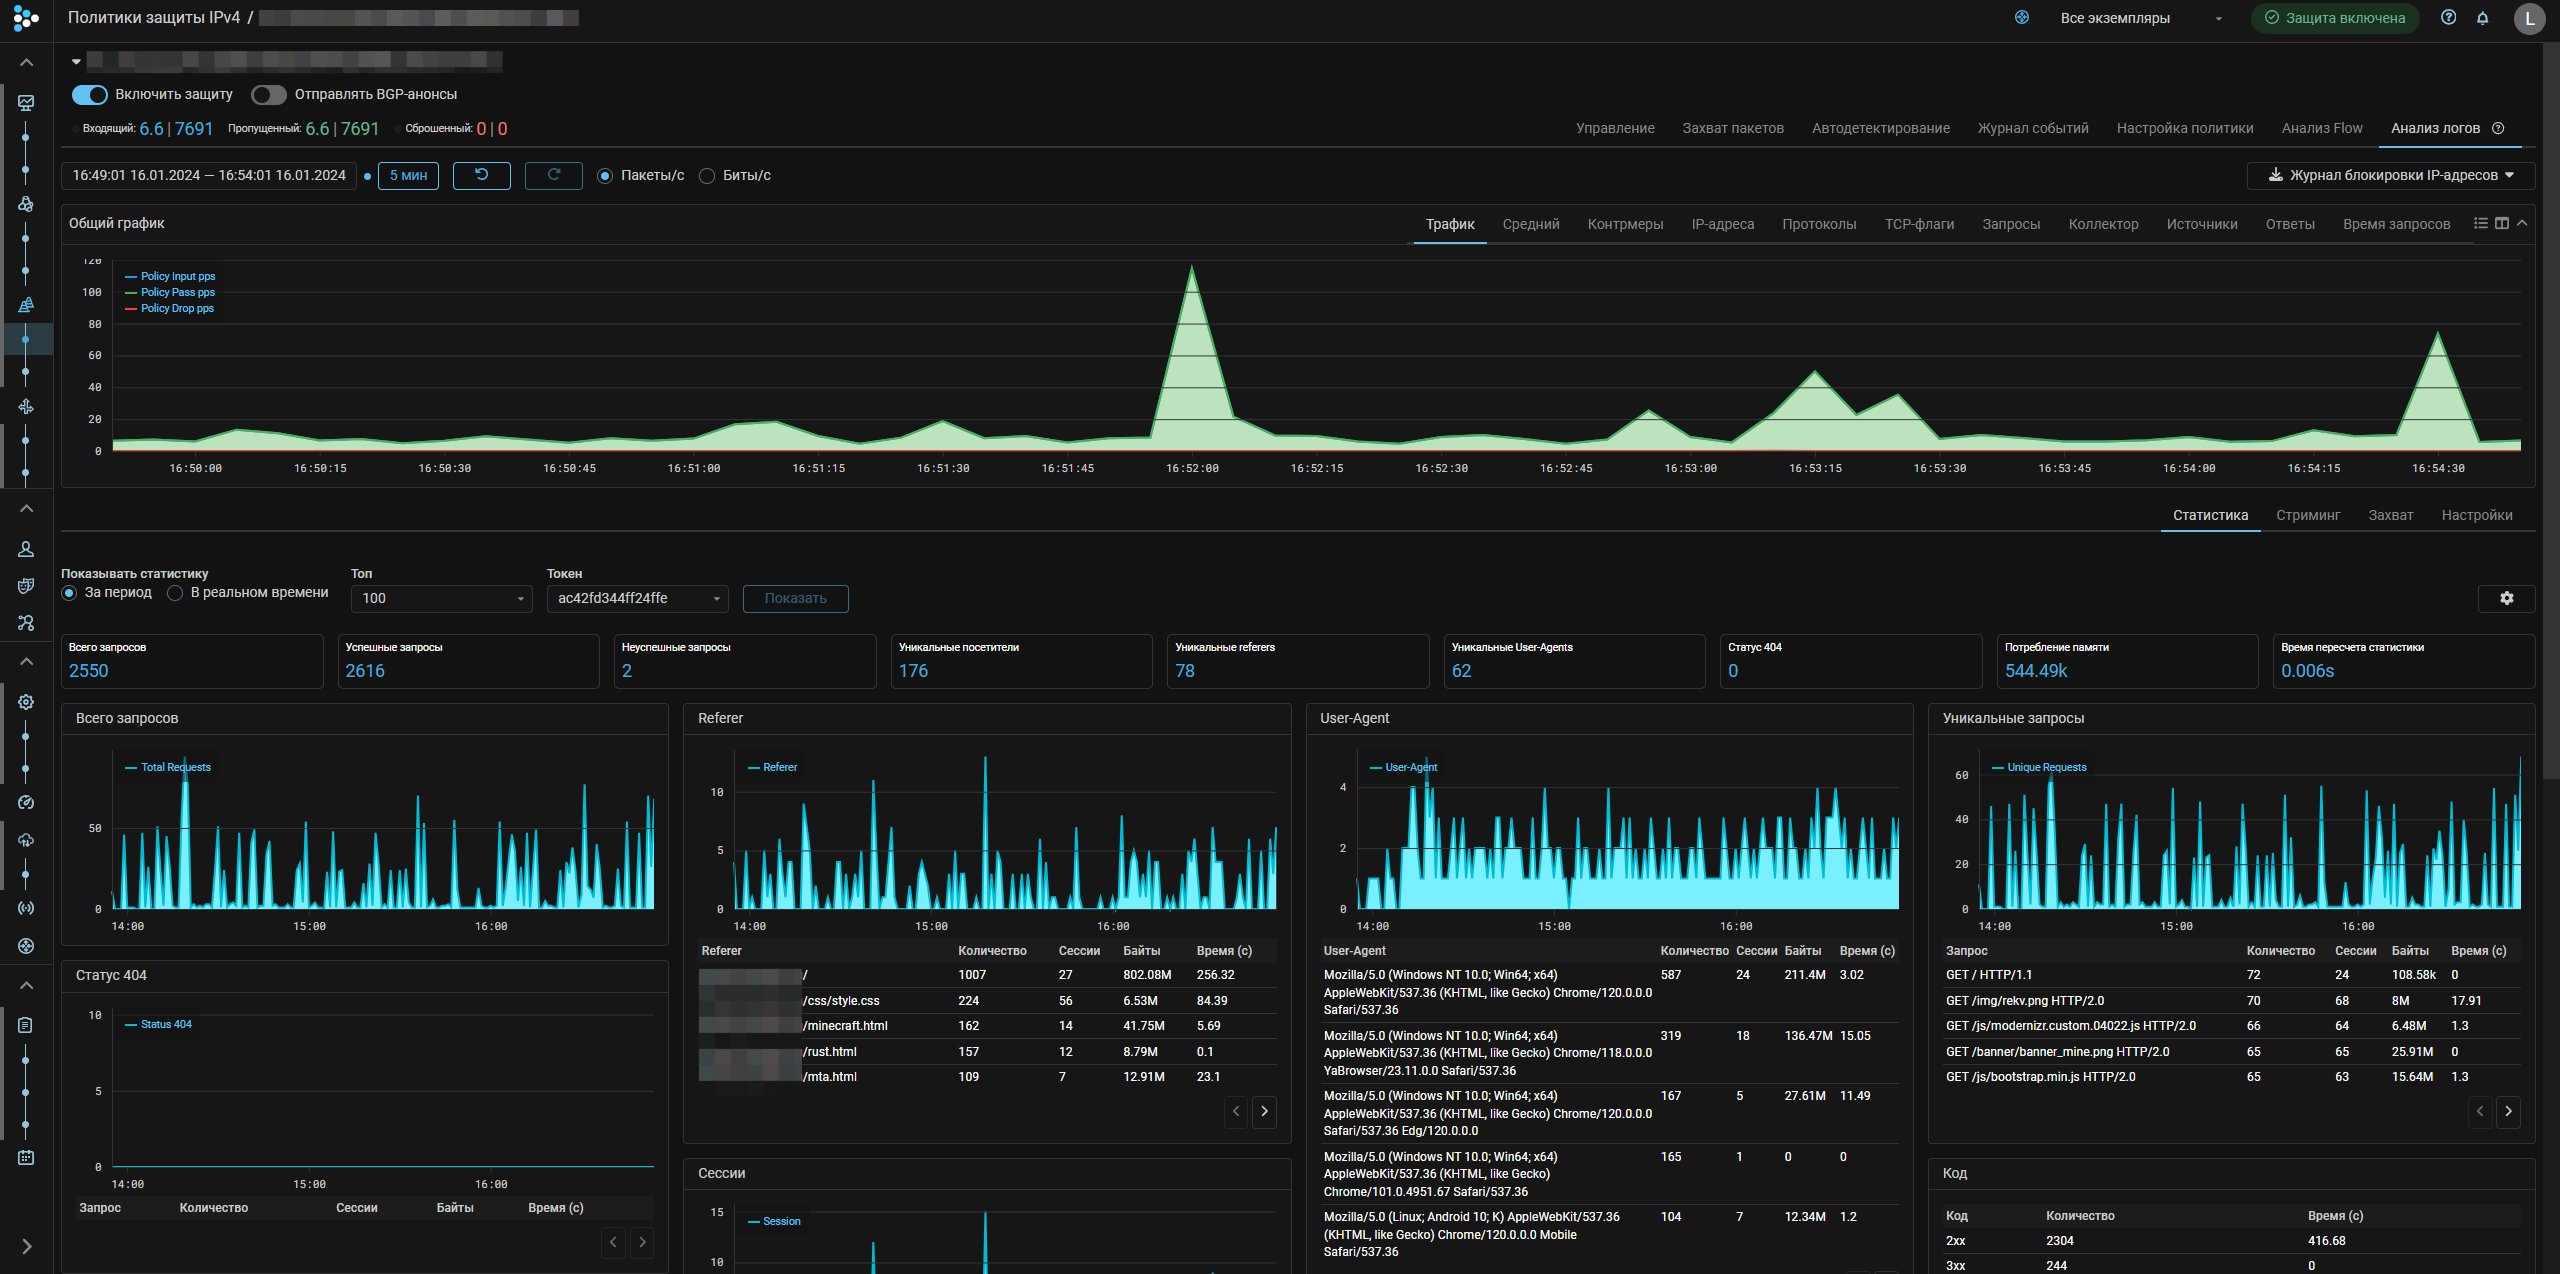
Task: Expand Журнал блокировки IP-адресов dropdown
Action: tap(2390, 175)
